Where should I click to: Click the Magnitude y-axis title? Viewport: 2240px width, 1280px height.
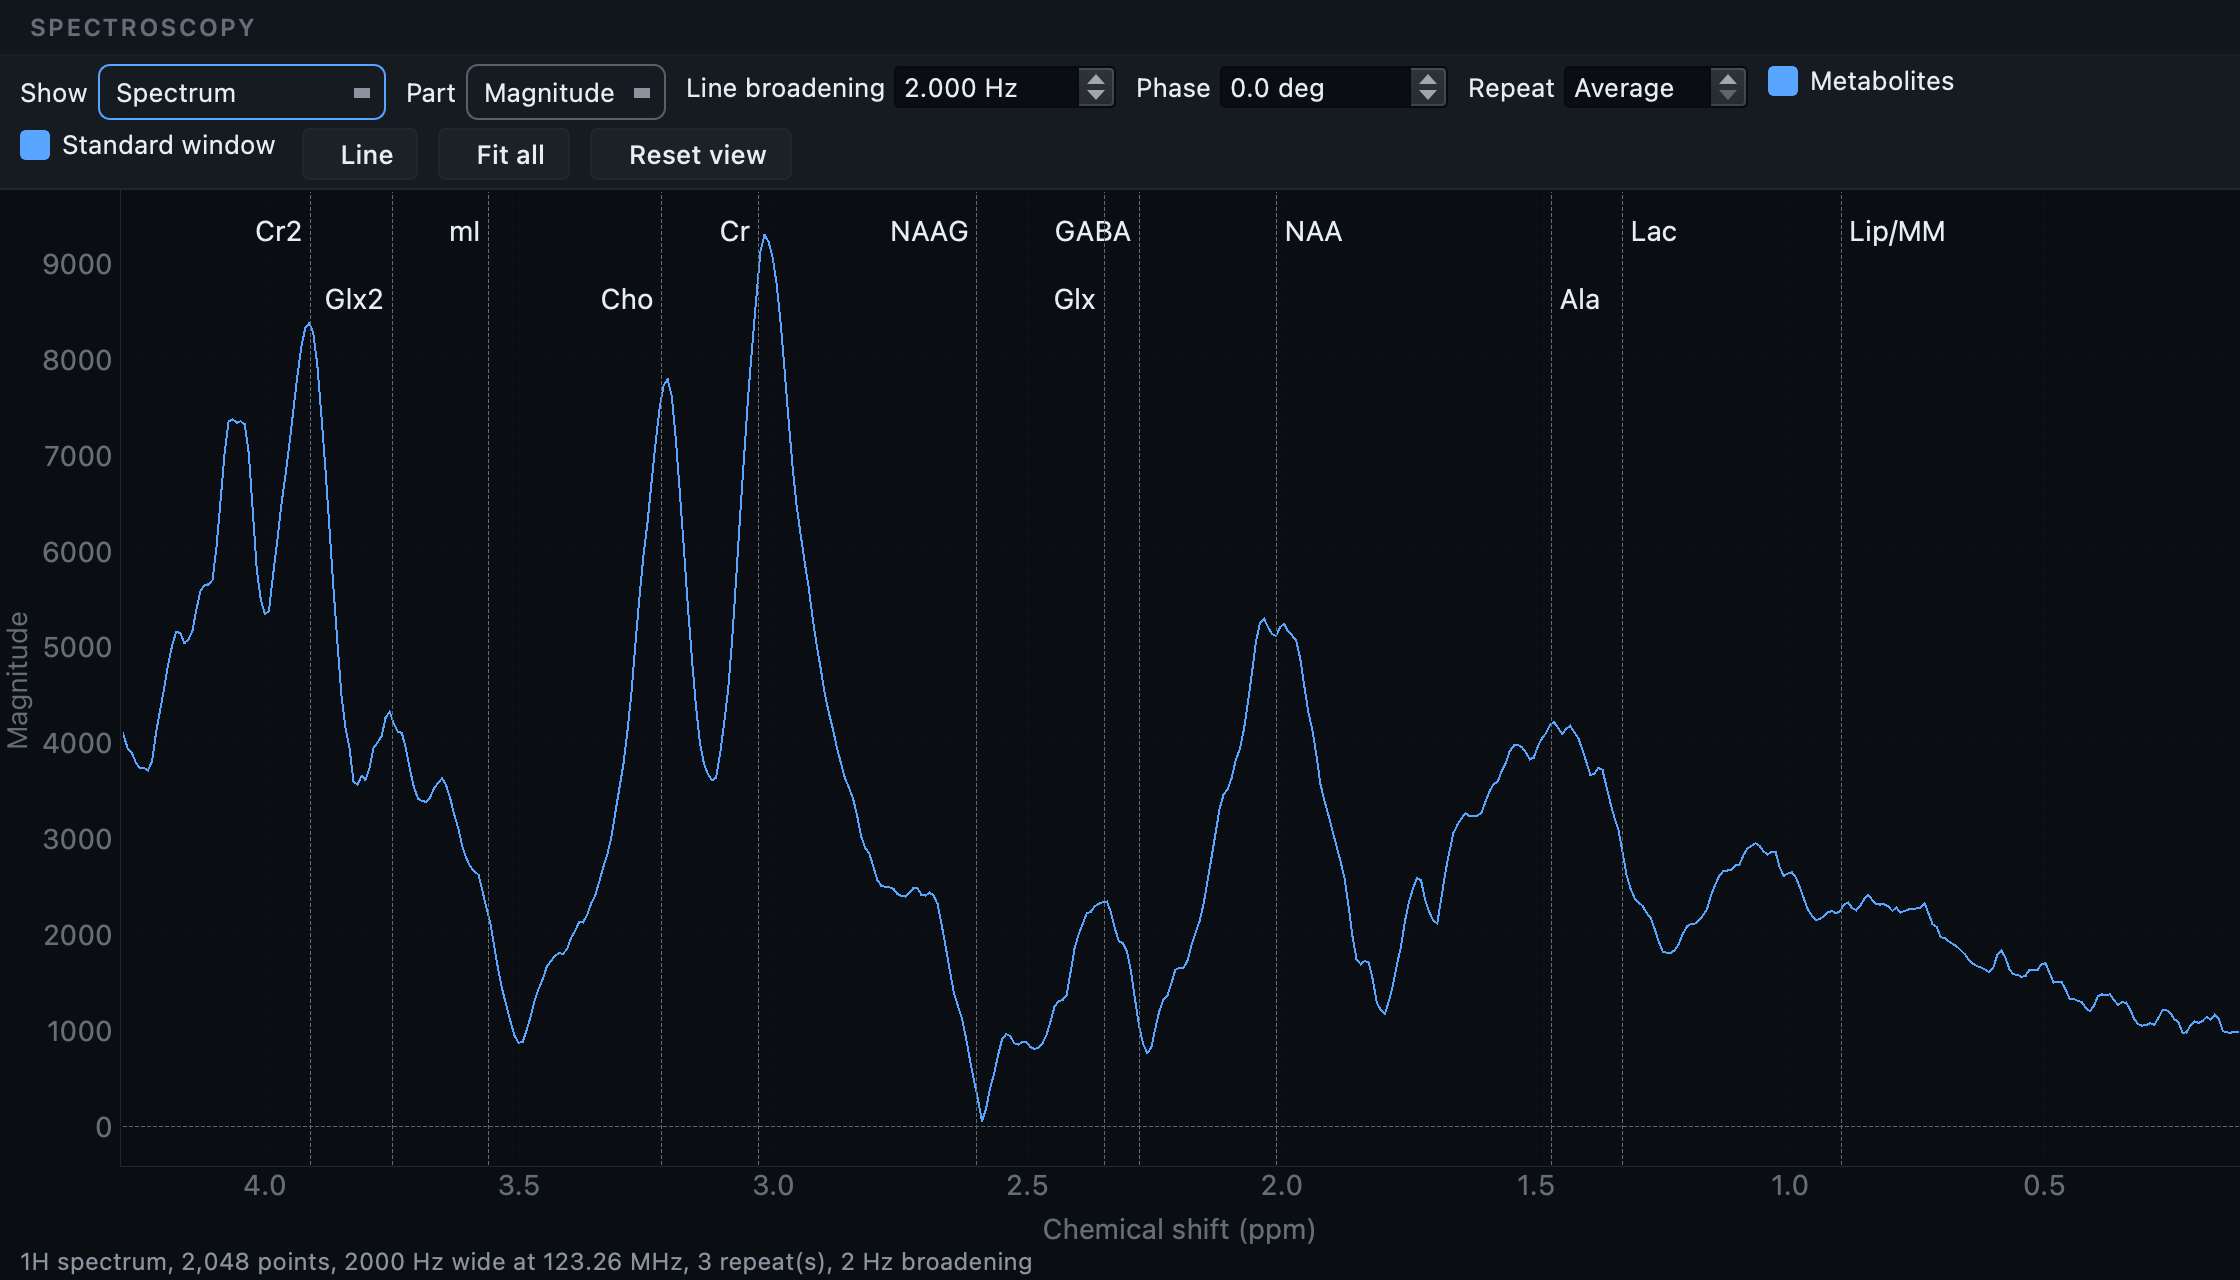[18, 680]
